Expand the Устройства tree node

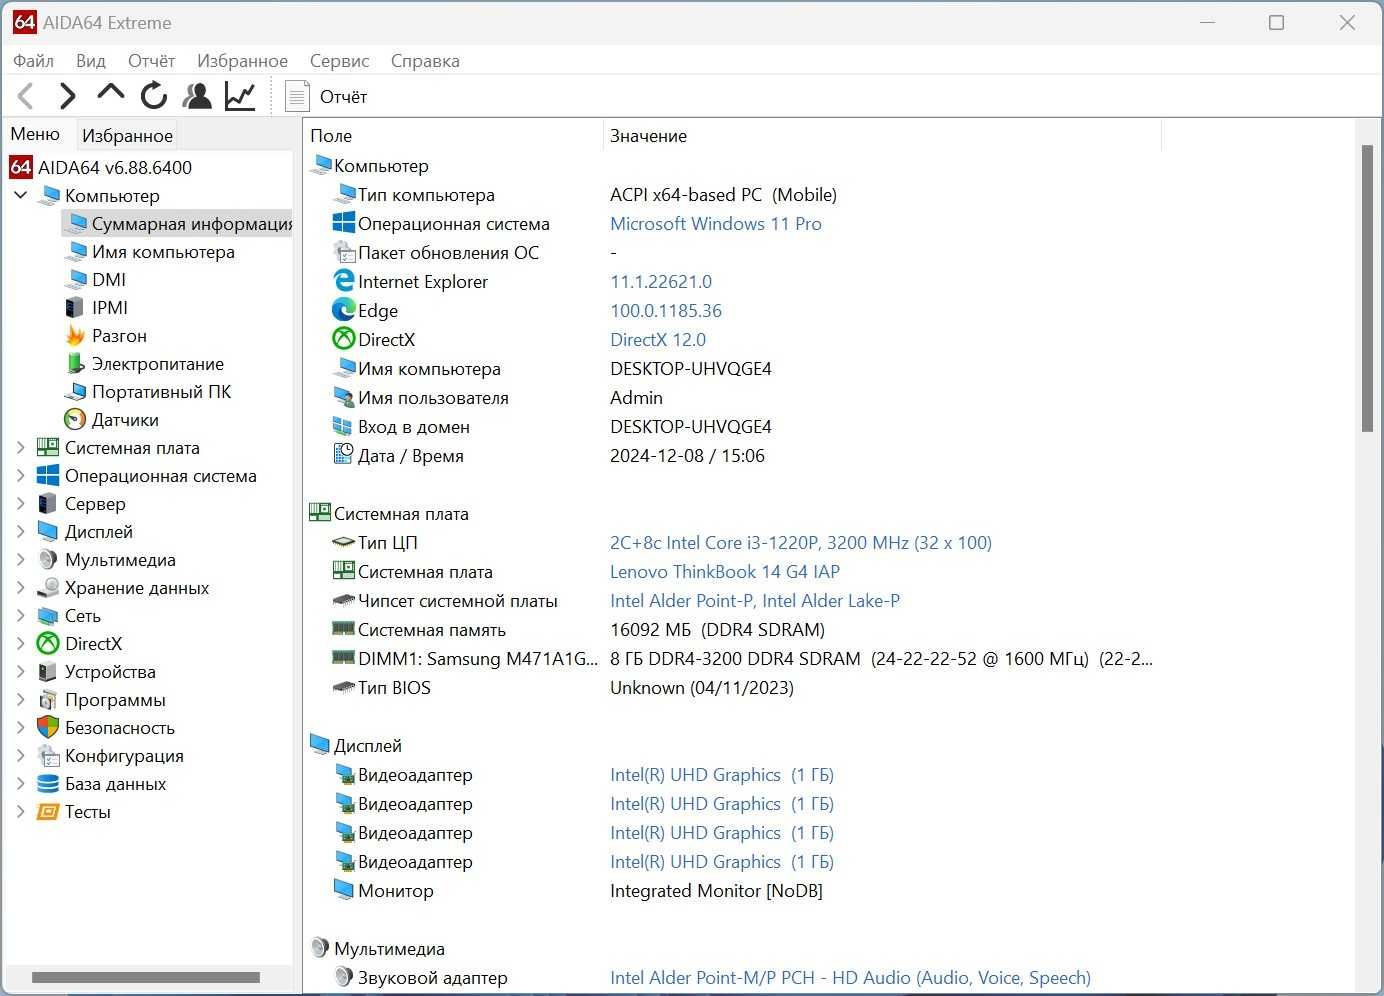(x=20, y=672)
